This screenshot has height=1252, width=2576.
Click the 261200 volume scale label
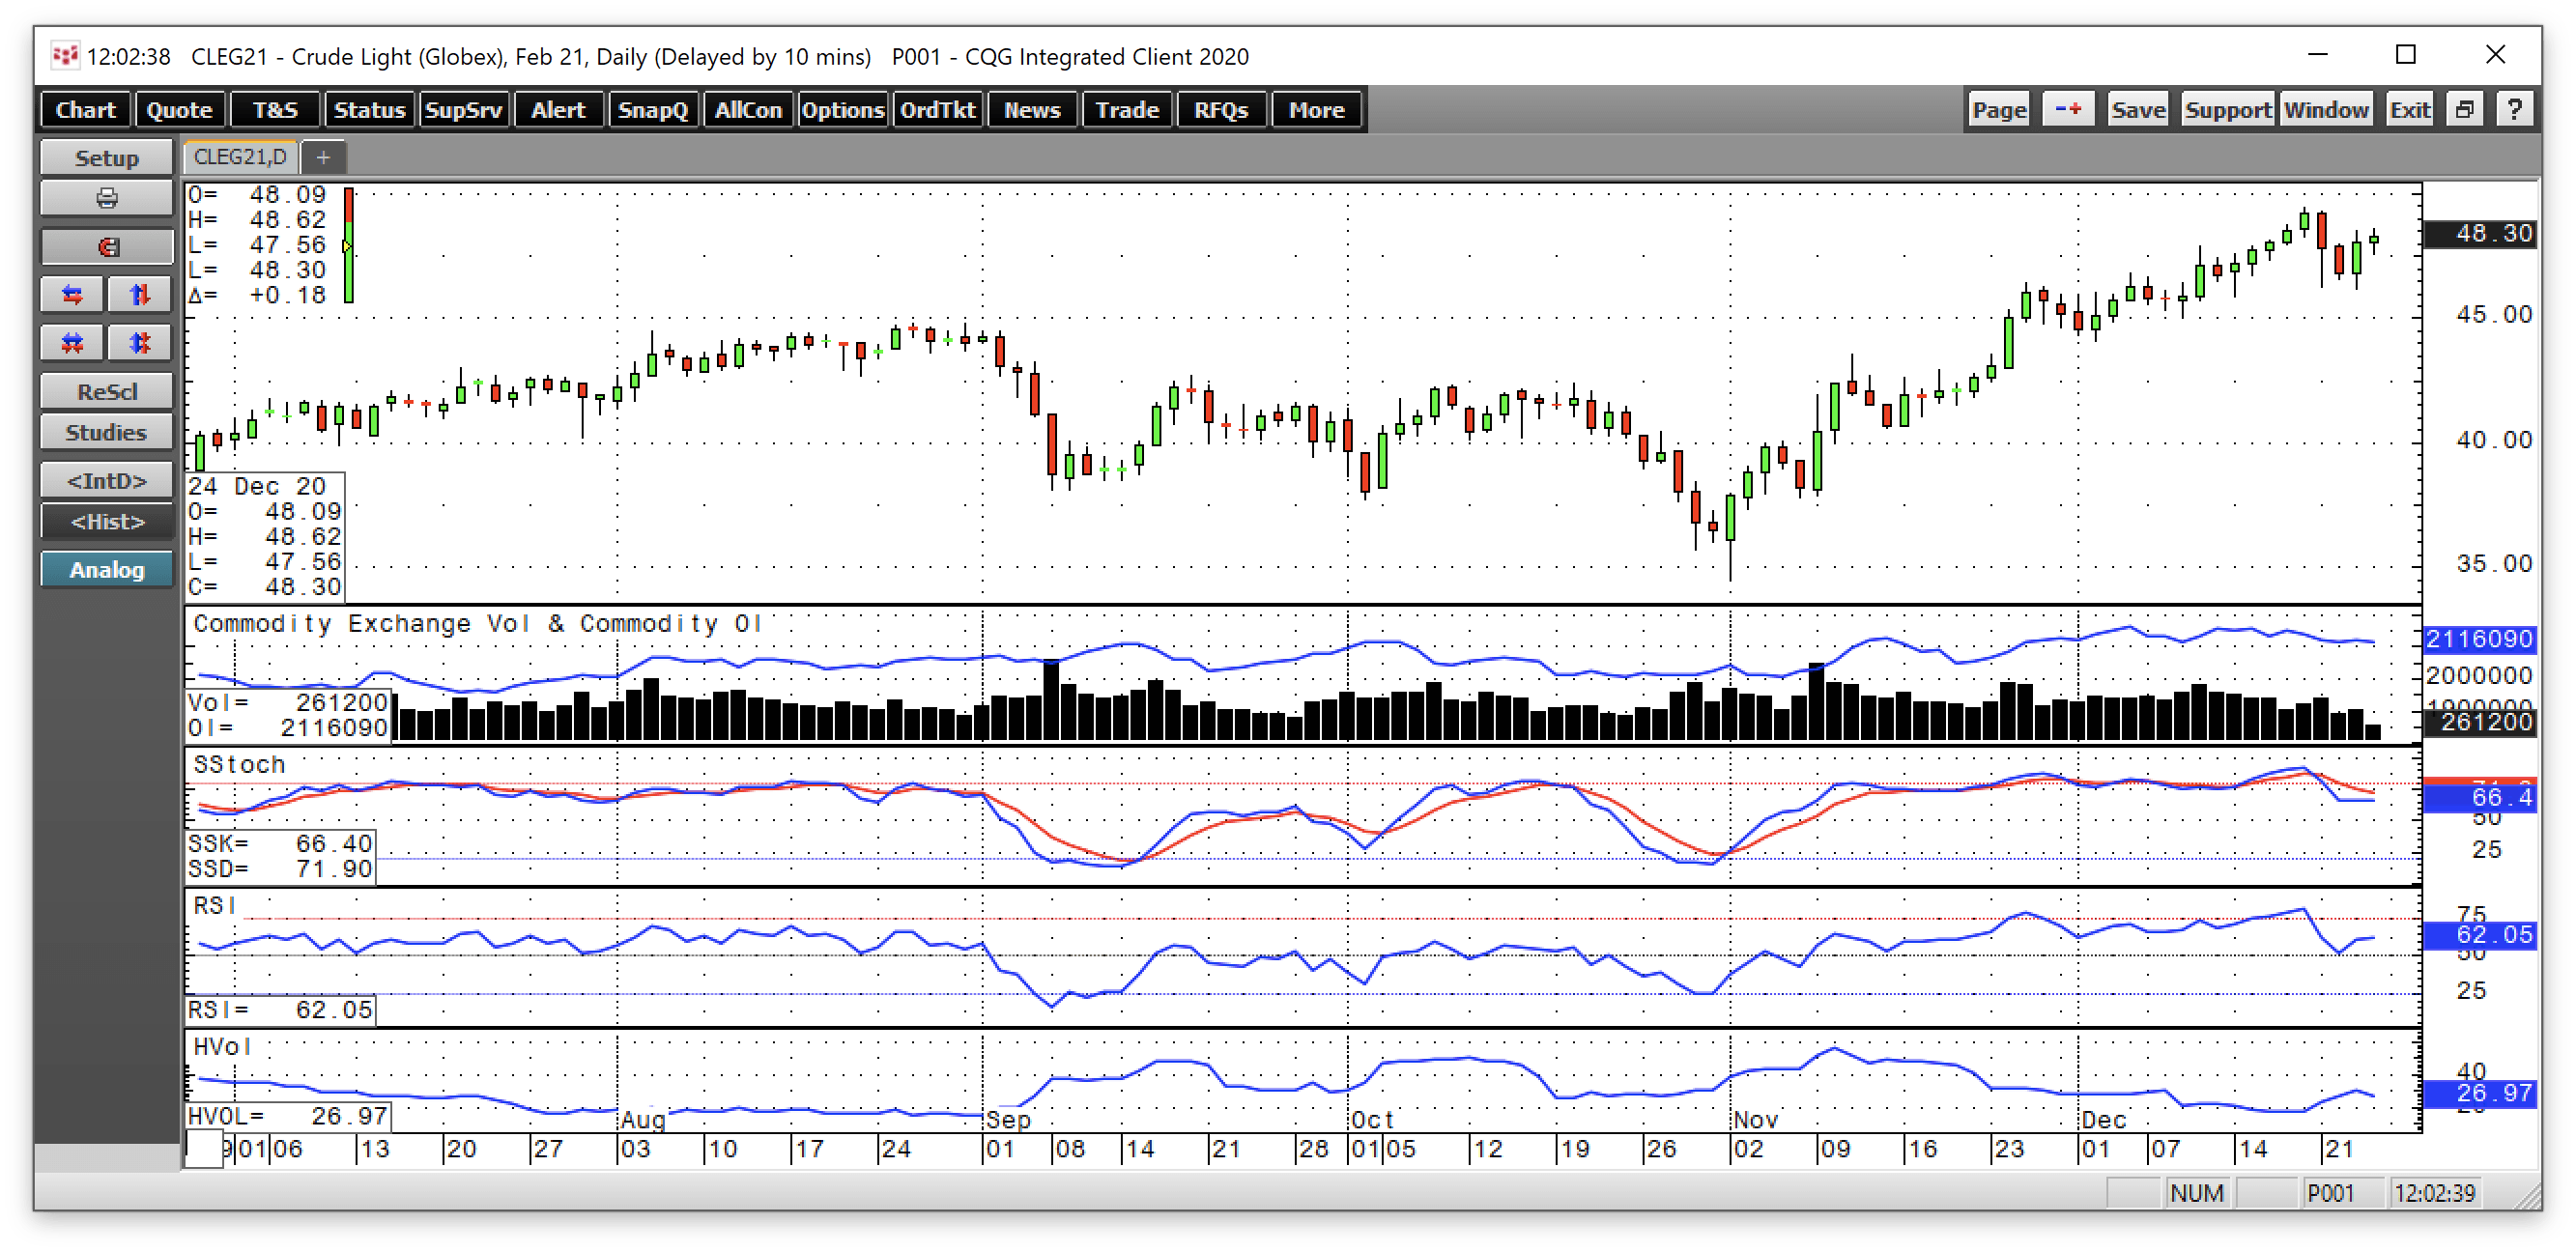[x=2480, y=721]
